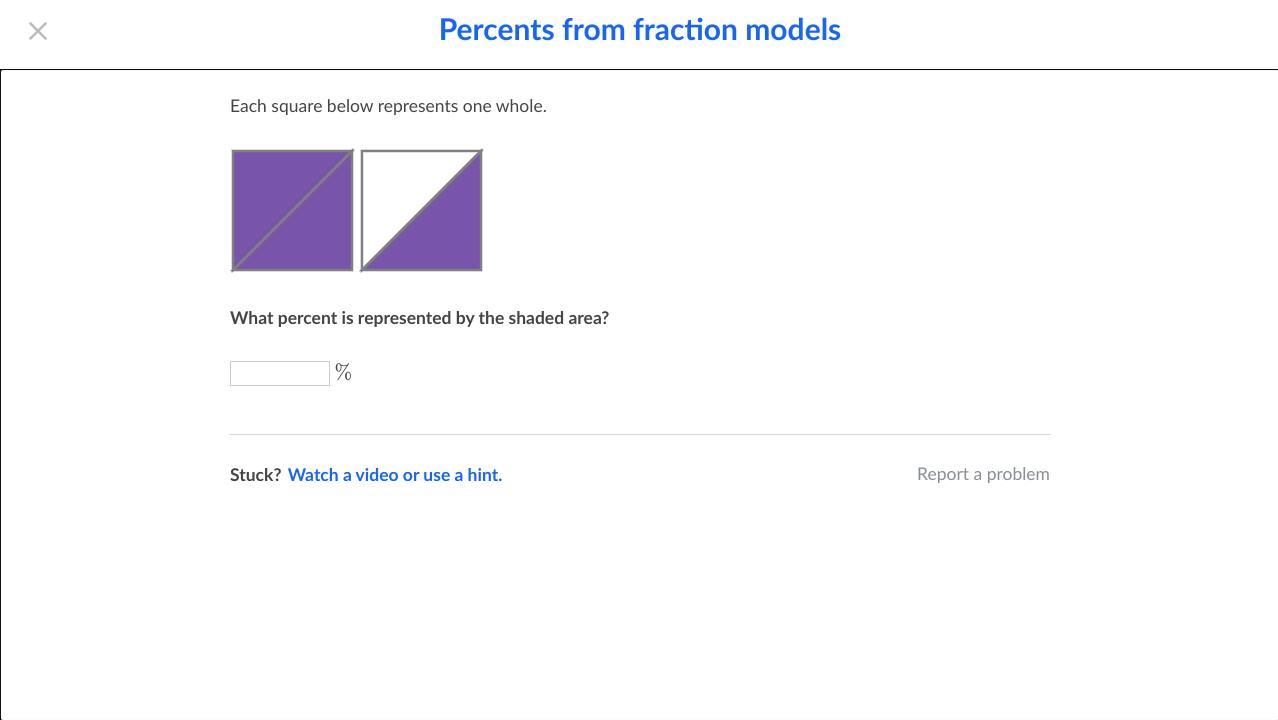Viewport: 1278px width, 720px height.
Task: Open "Watch a video or use a hint" link
Action: (395, 475)
